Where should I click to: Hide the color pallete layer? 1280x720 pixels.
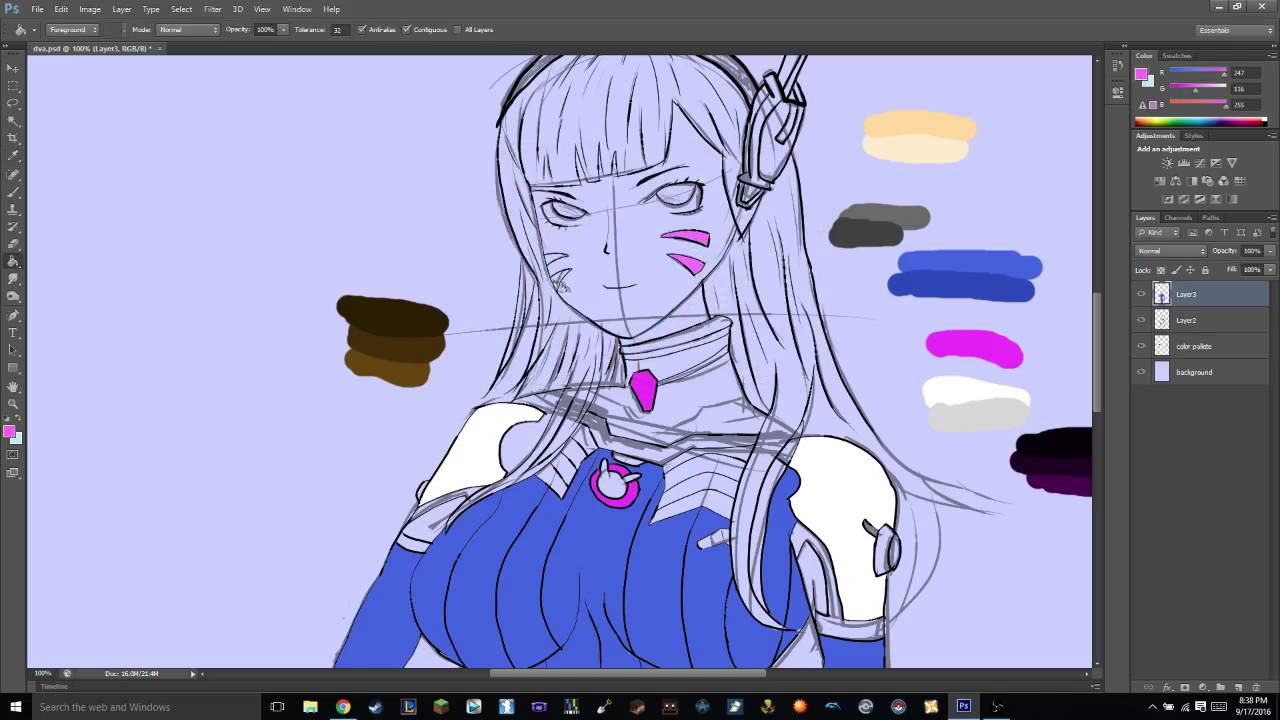[1141, 346]
